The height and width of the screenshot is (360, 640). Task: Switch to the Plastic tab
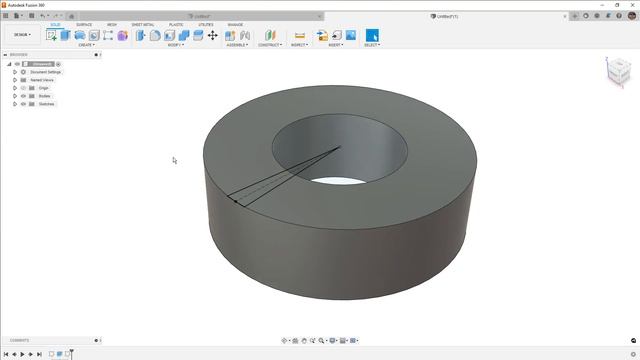point(176,25)
